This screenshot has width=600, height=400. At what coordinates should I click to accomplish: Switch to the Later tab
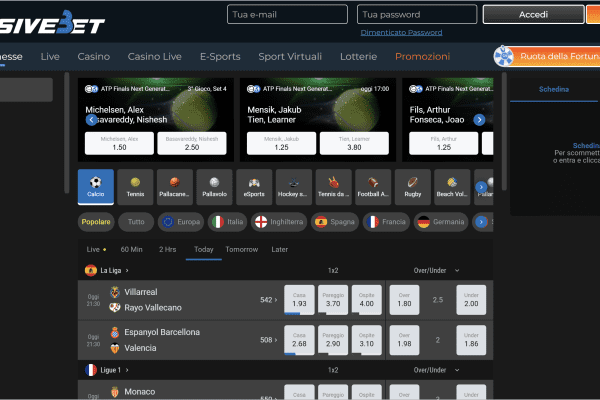(x=279, y=250)
